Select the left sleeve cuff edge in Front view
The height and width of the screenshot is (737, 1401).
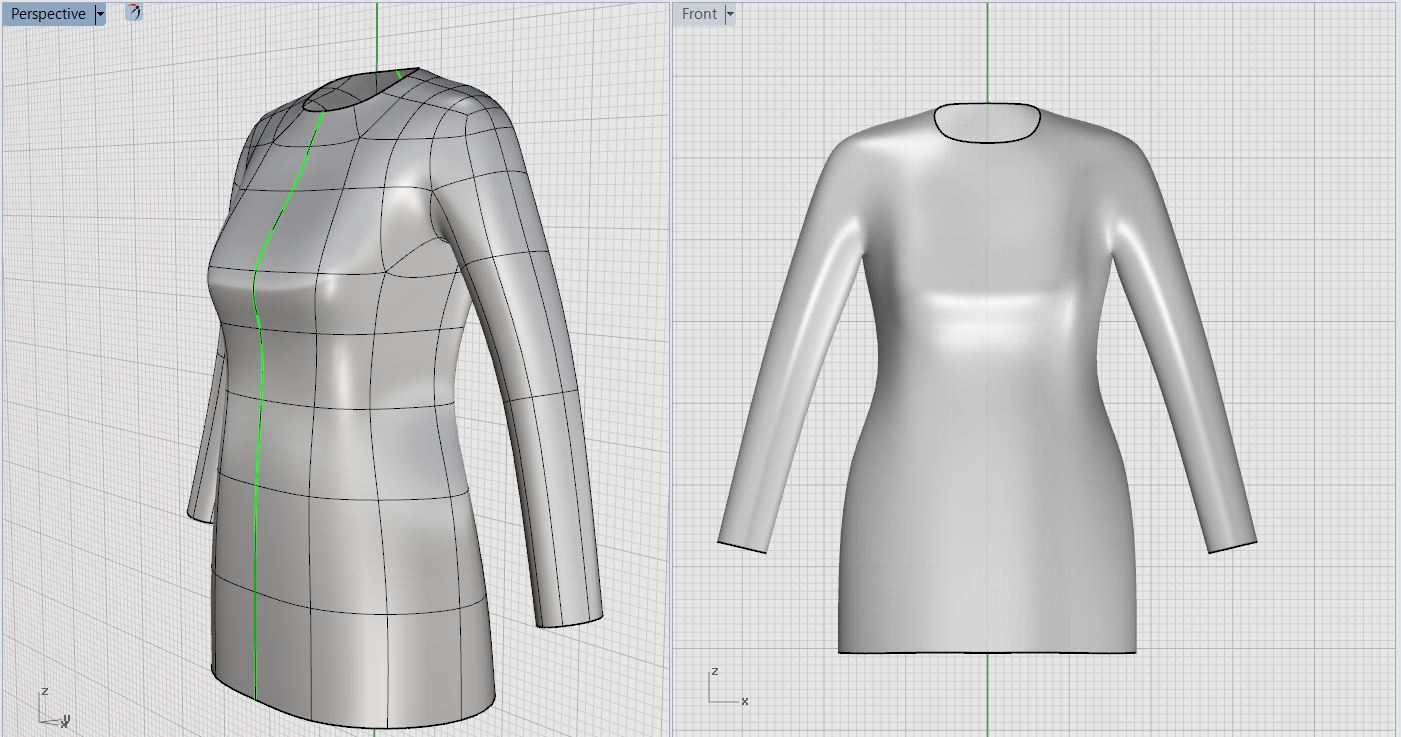[742, 547]
